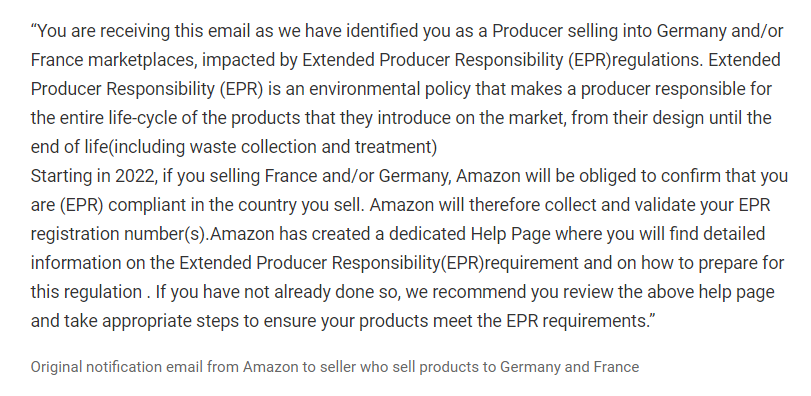Click the word "Amazon" in the caption
This screenshot has height=396, width=811.
[x=271, y=367]
